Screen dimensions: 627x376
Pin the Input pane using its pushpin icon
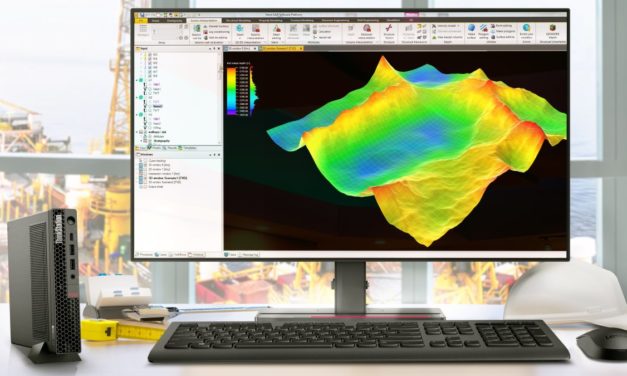[214, 49]
